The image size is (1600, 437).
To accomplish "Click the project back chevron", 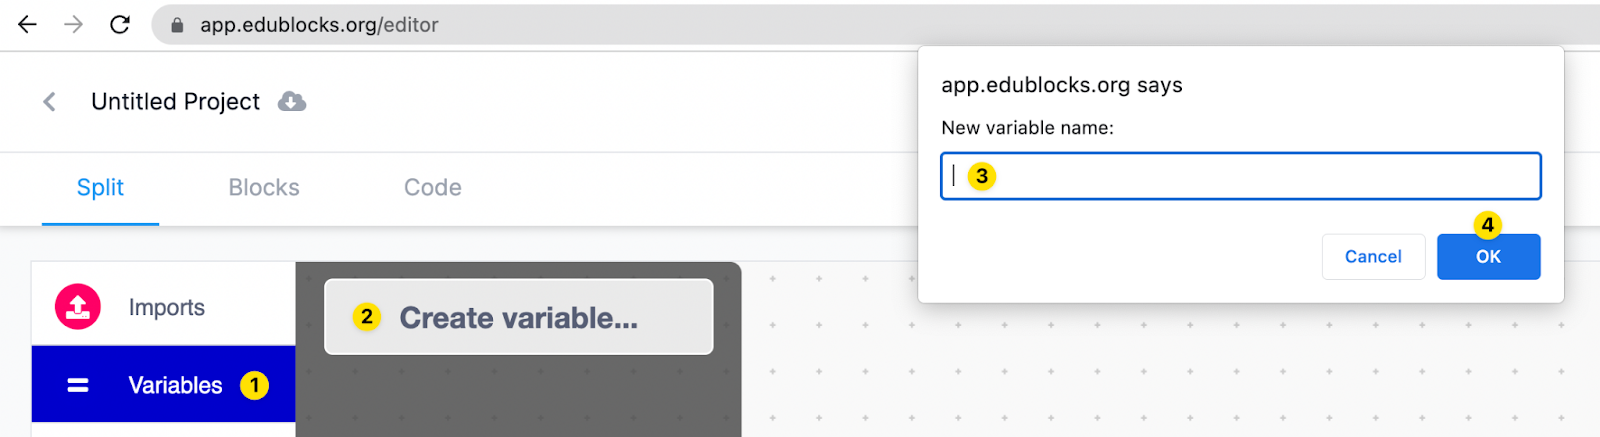I will (x=49, y=102).
